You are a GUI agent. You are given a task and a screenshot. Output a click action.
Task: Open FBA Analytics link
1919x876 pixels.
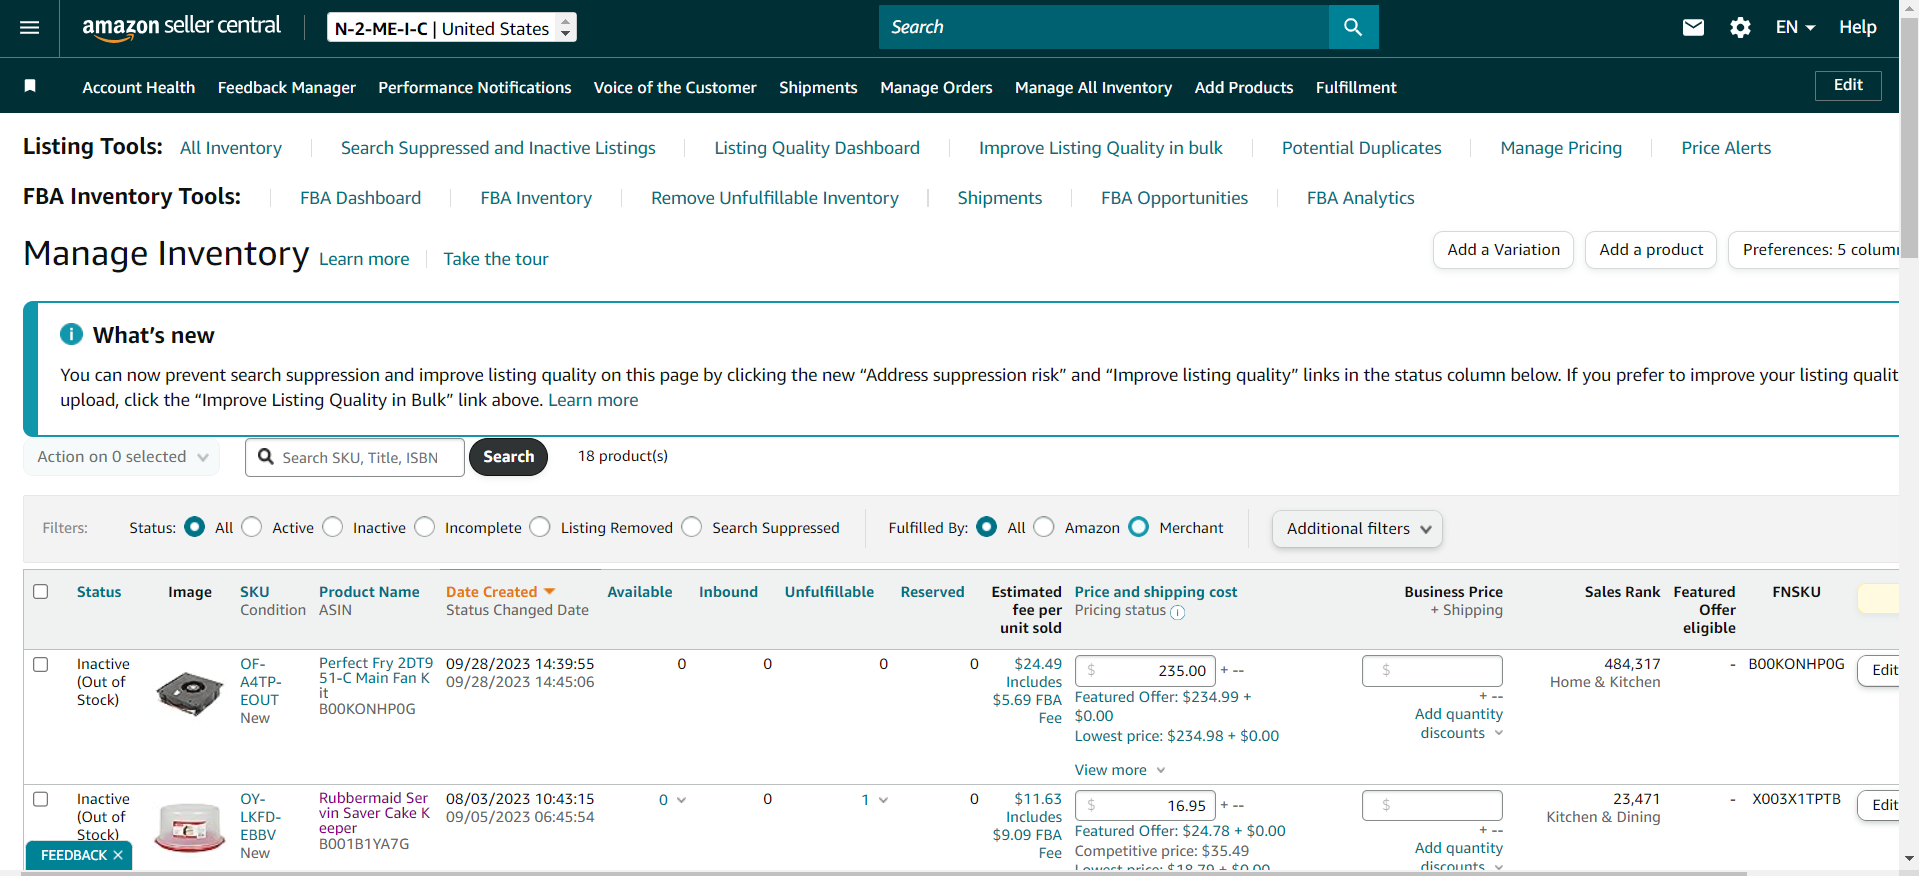[x=1361, y=198]
